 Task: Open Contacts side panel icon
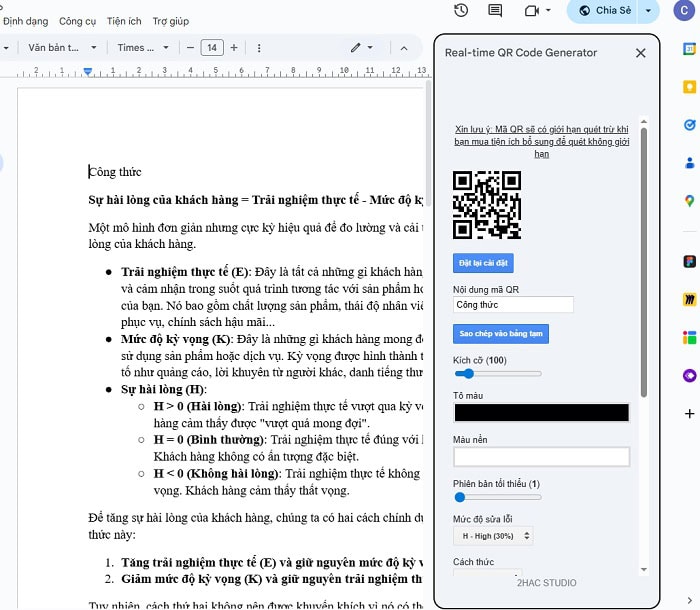689,163
